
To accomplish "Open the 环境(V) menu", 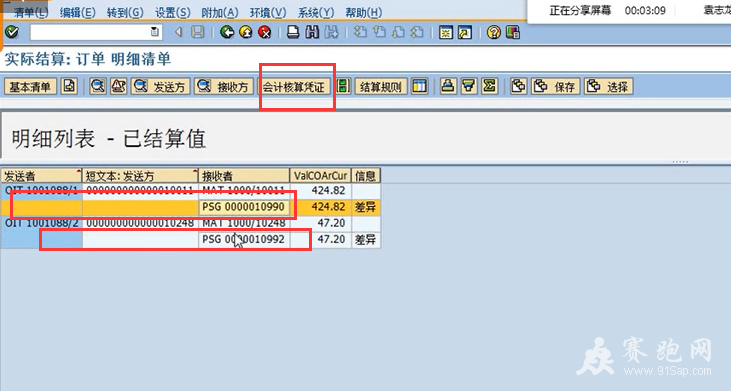I will pyautogui.click(x=268, y=13).
